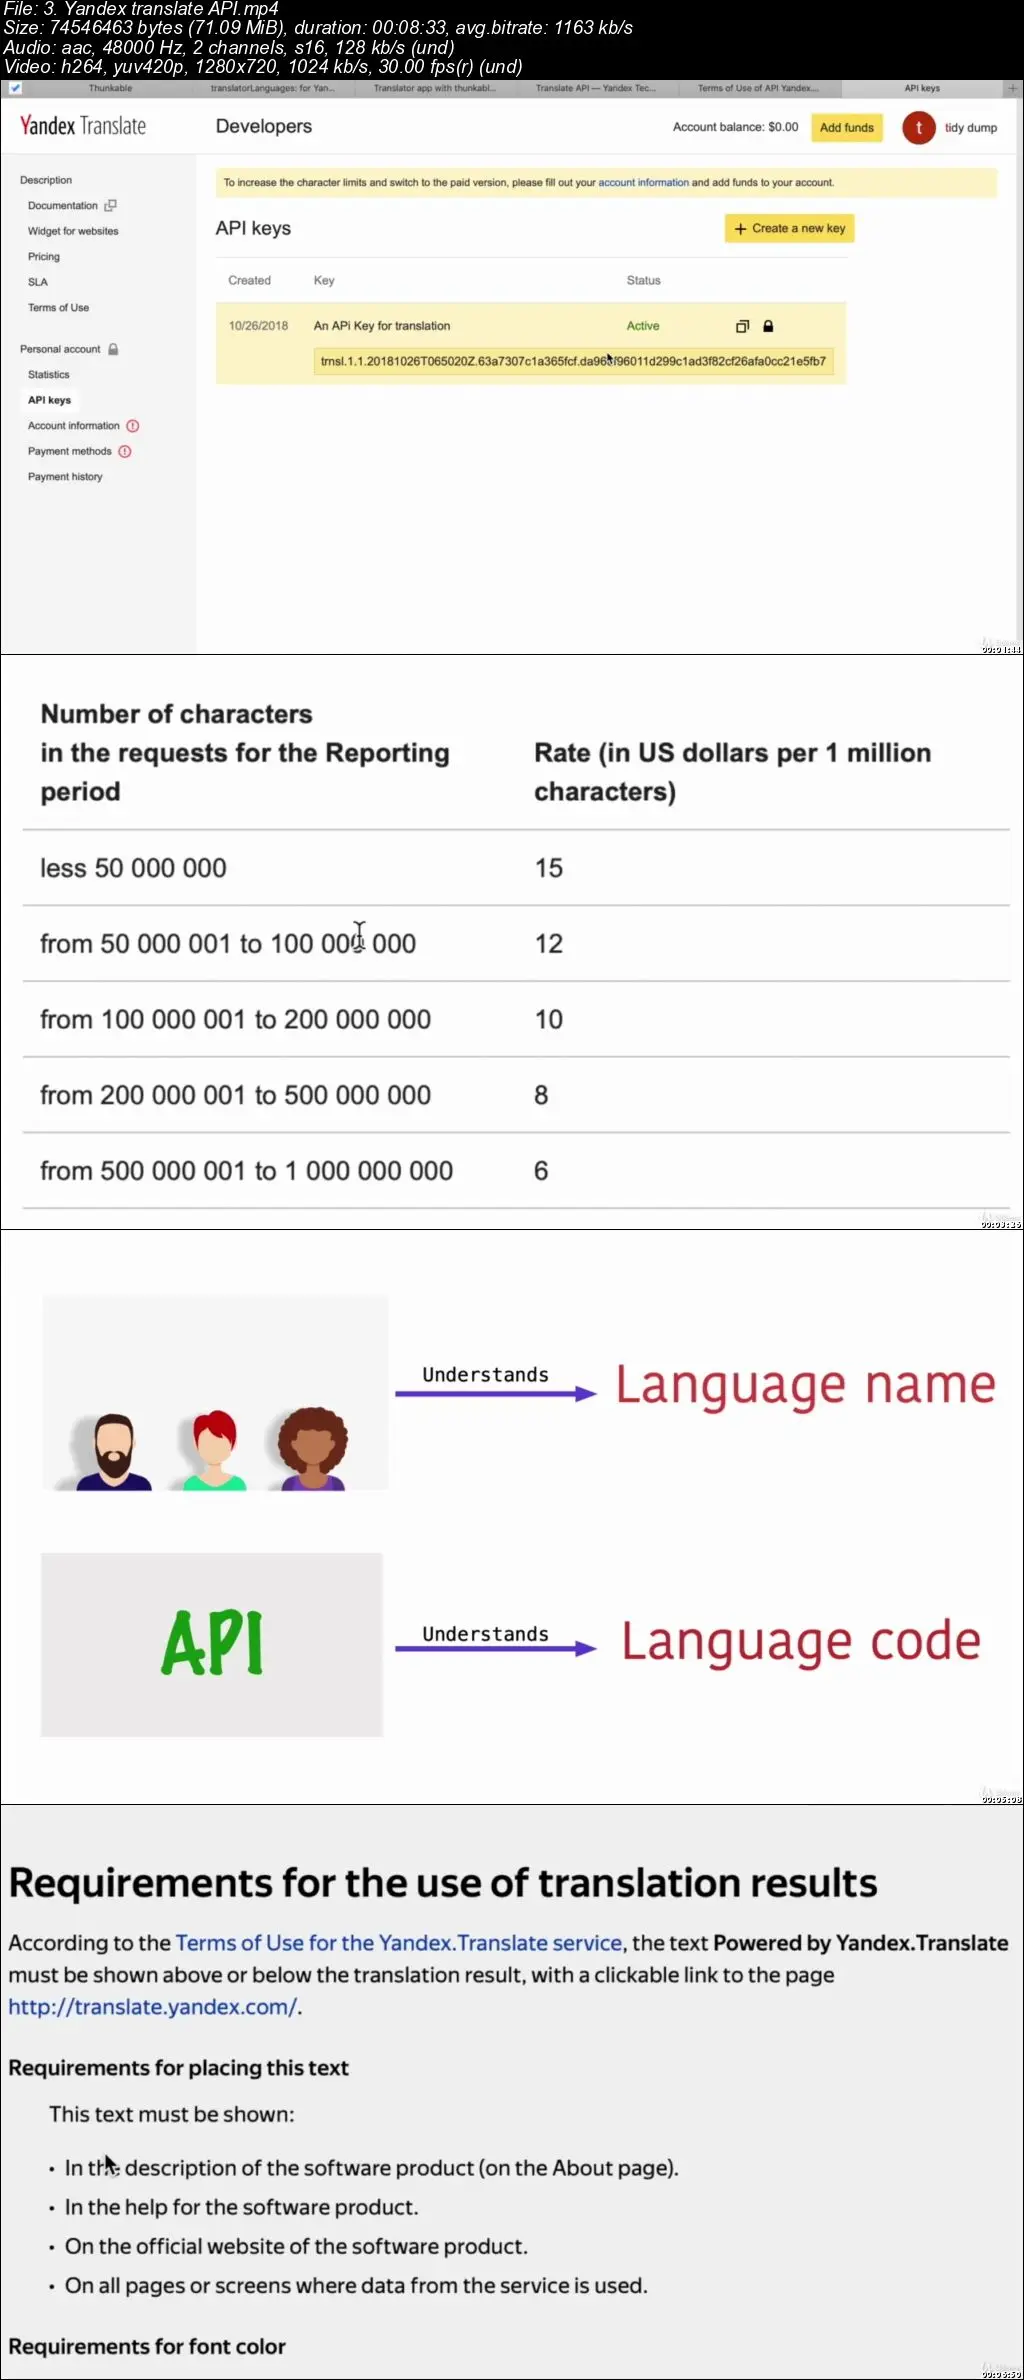Open Terms of Use for Yandex.Translate service link
1024x2380 pixels.
(x=399, y=1942)
